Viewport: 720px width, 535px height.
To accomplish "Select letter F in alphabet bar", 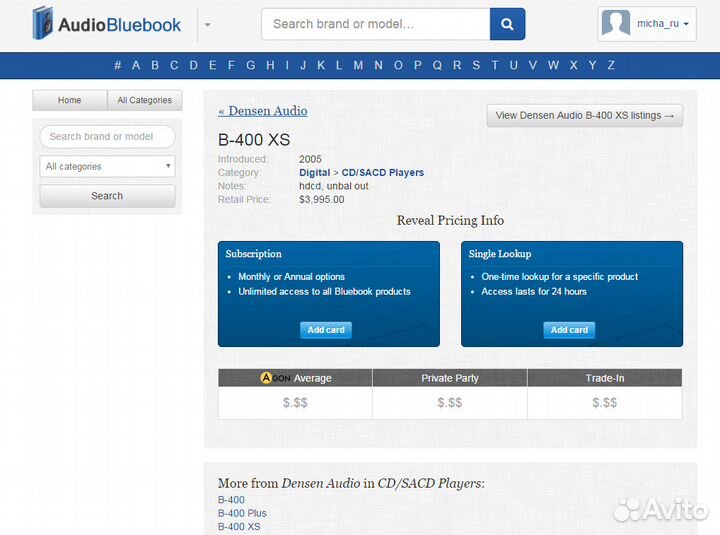I will click(x=231, y=65).
